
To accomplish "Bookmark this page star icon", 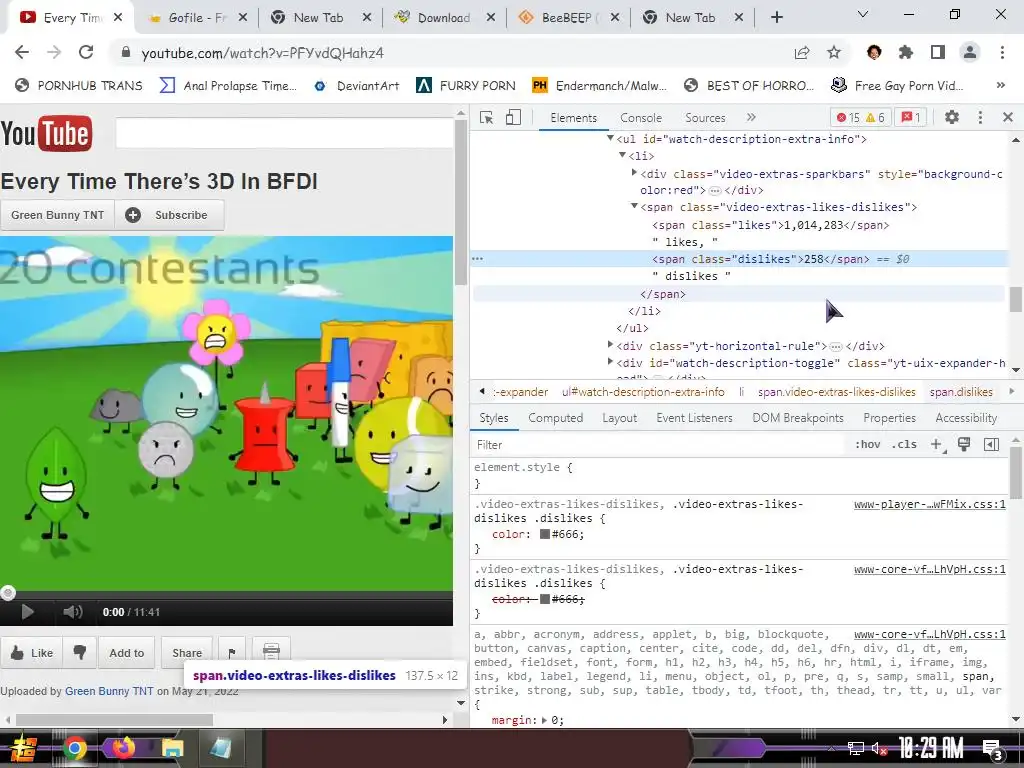I will (x=834, y=52).
